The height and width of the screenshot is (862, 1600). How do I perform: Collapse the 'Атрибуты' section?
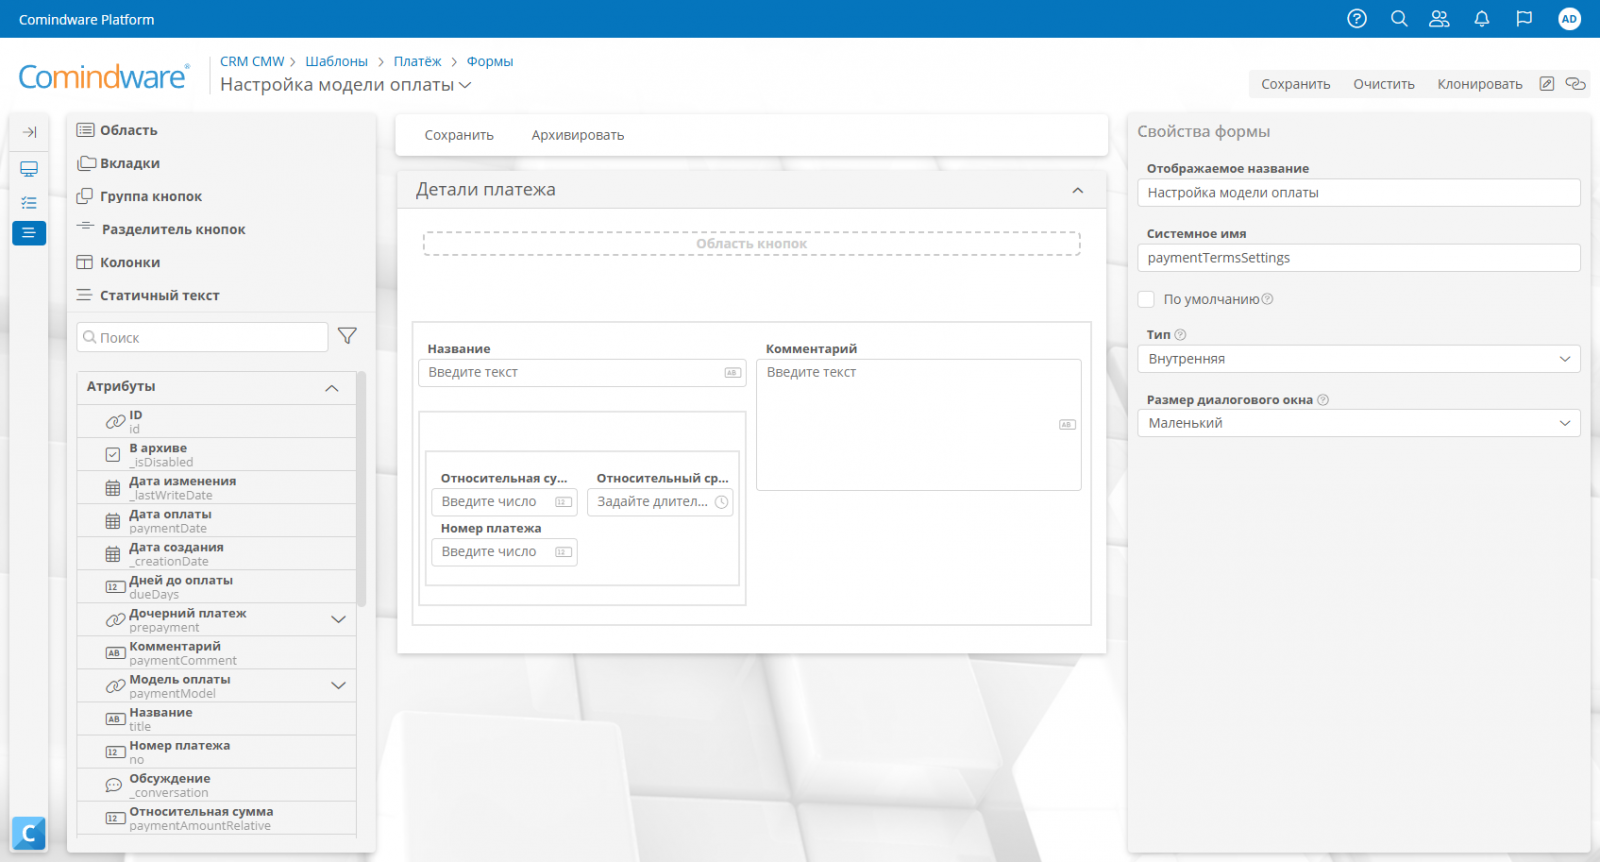tap(332, 388)
